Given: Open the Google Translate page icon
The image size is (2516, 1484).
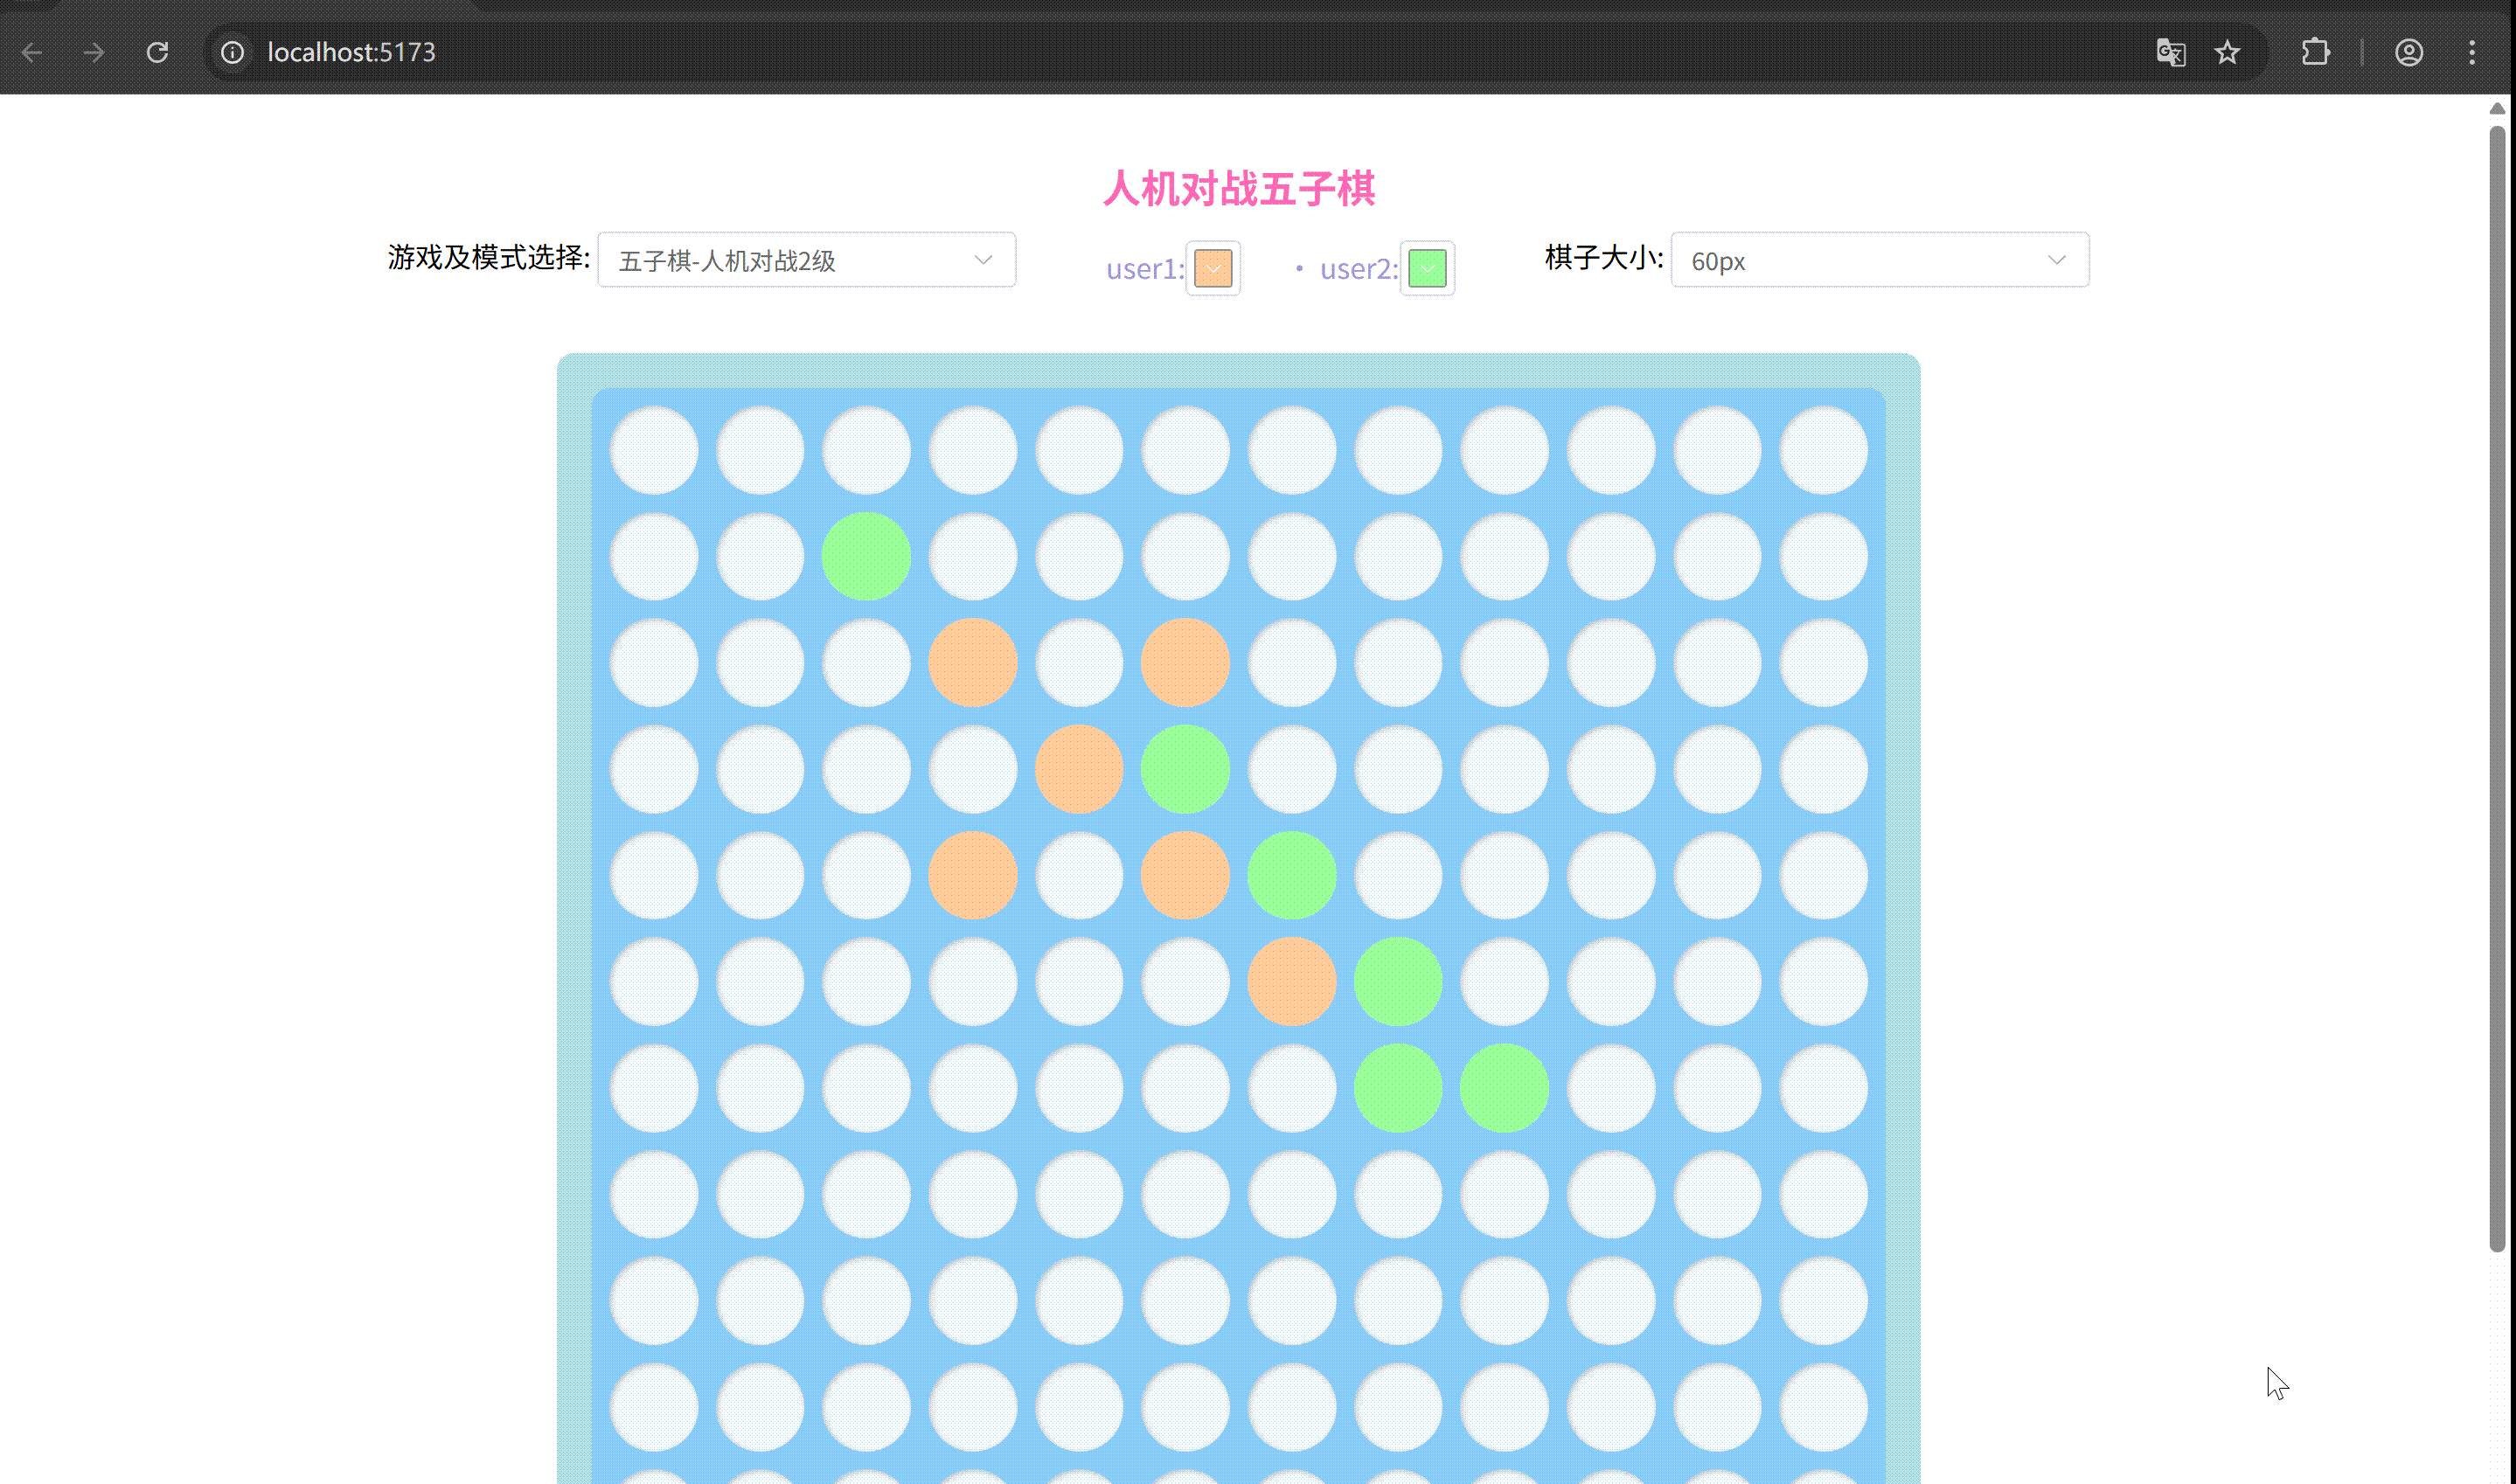Looking at the screenshot, I should point(2169,52).
